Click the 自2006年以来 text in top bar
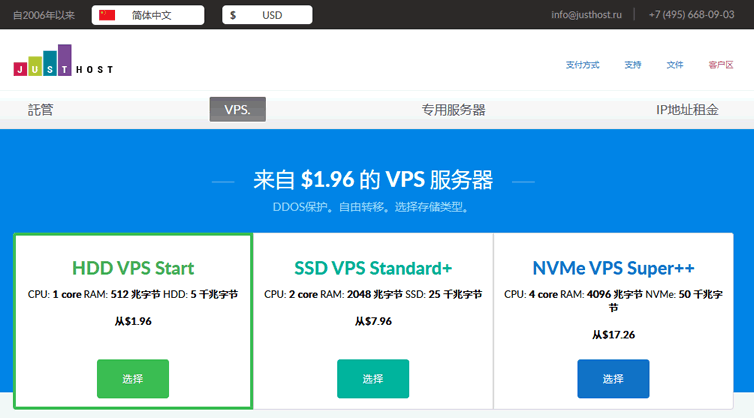The width and height of the screenshot is (754, 418). [44, 15]
